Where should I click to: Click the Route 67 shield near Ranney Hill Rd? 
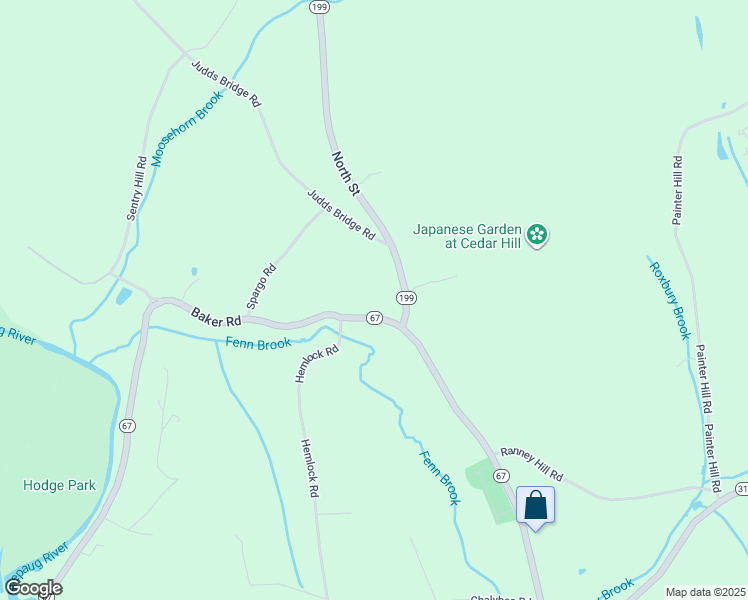501,476
